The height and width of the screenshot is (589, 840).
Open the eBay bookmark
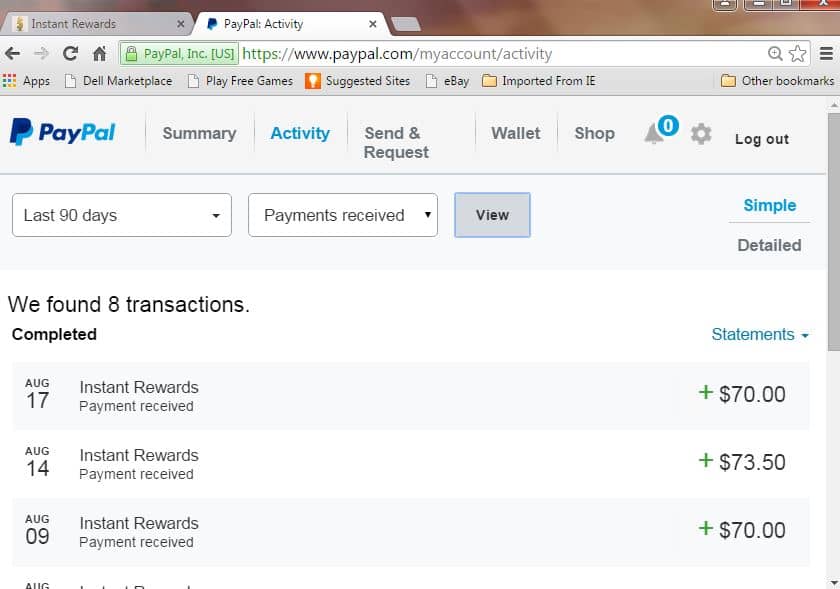pos(447,81)
